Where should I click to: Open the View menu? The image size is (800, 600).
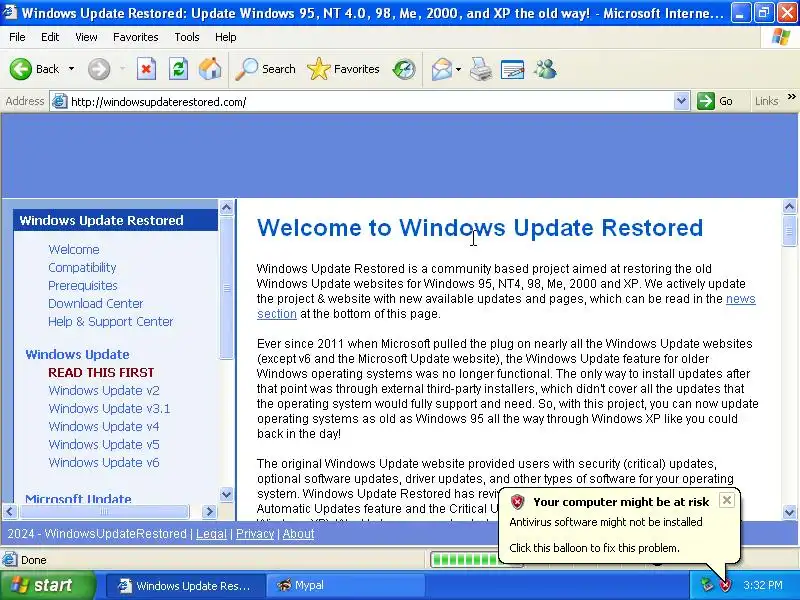pos(86,37)
